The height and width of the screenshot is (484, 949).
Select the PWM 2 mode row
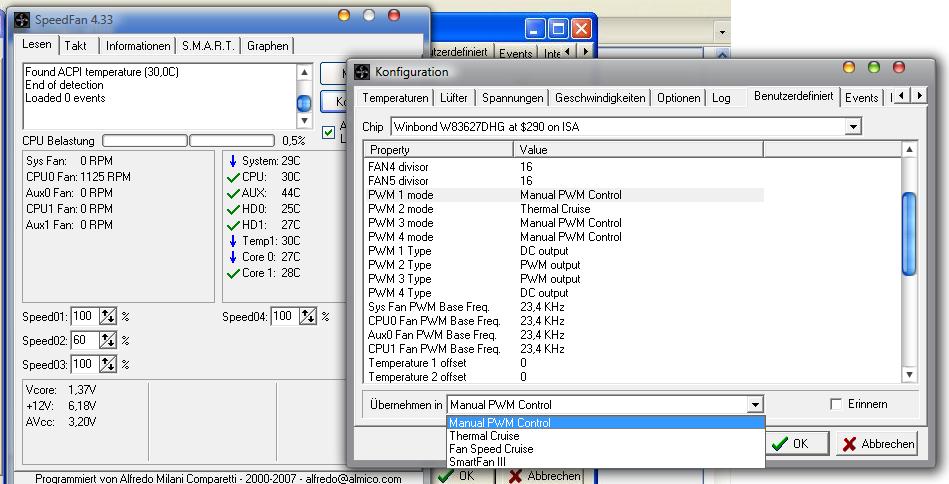(x=564, y=209)
